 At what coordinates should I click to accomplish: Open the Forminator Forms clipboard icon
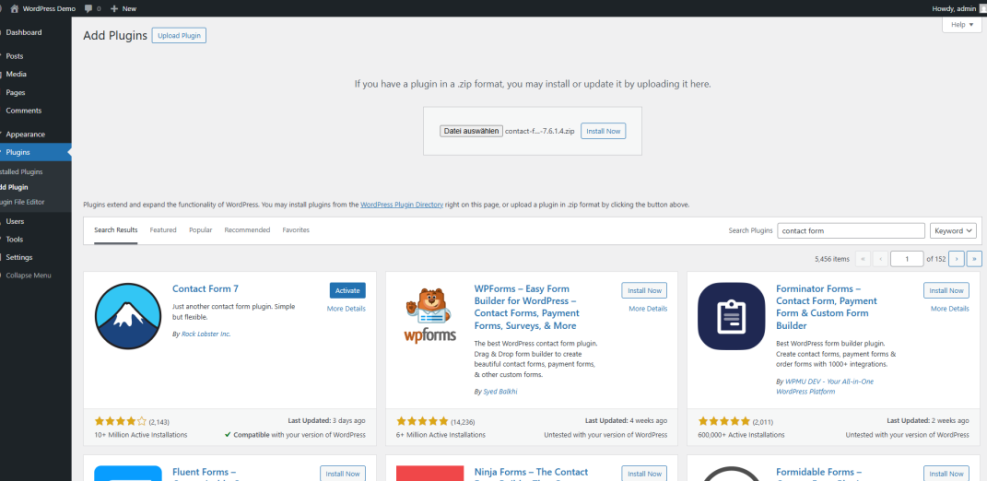pos(731,316)
